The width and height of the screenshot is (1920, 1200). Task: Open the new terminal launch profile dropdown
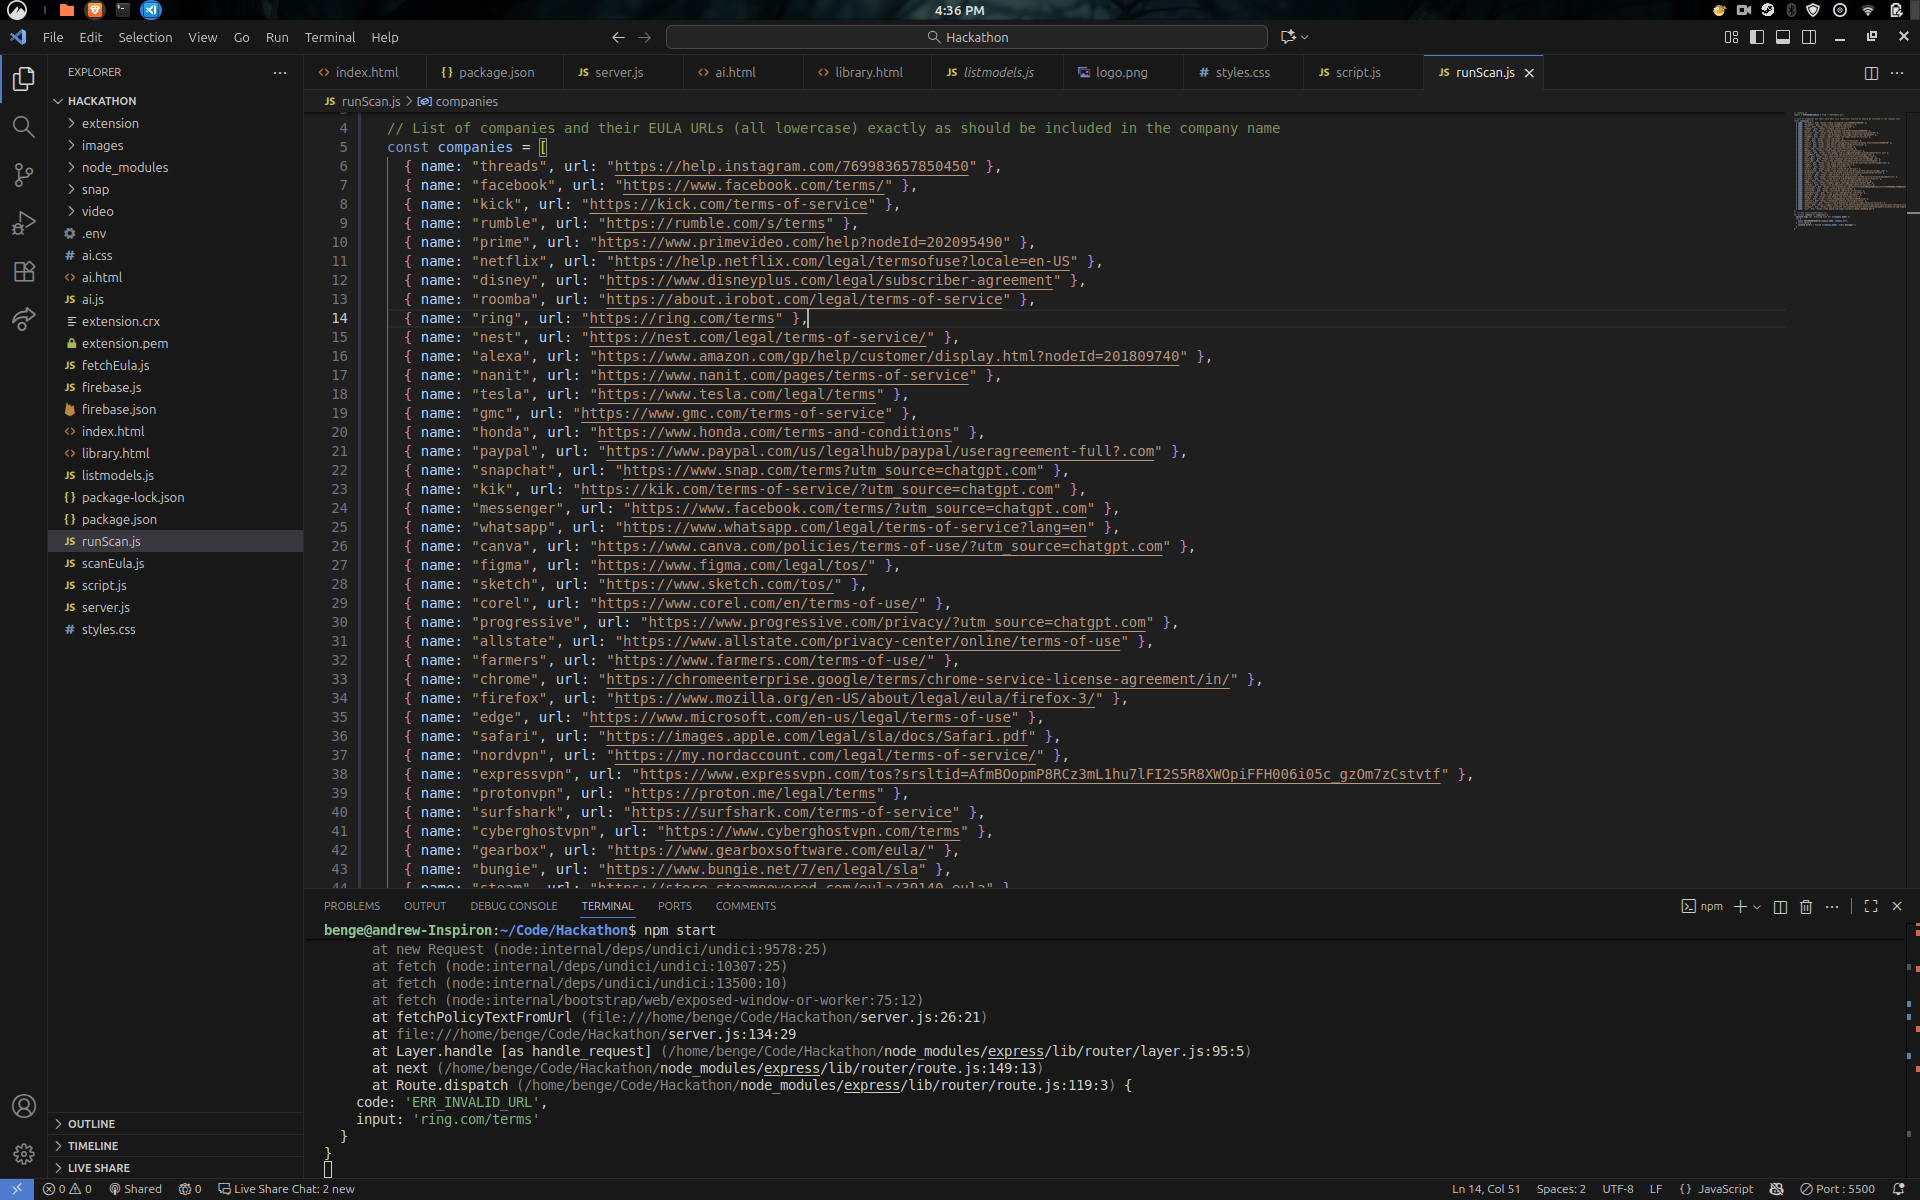pos(1757,907)
